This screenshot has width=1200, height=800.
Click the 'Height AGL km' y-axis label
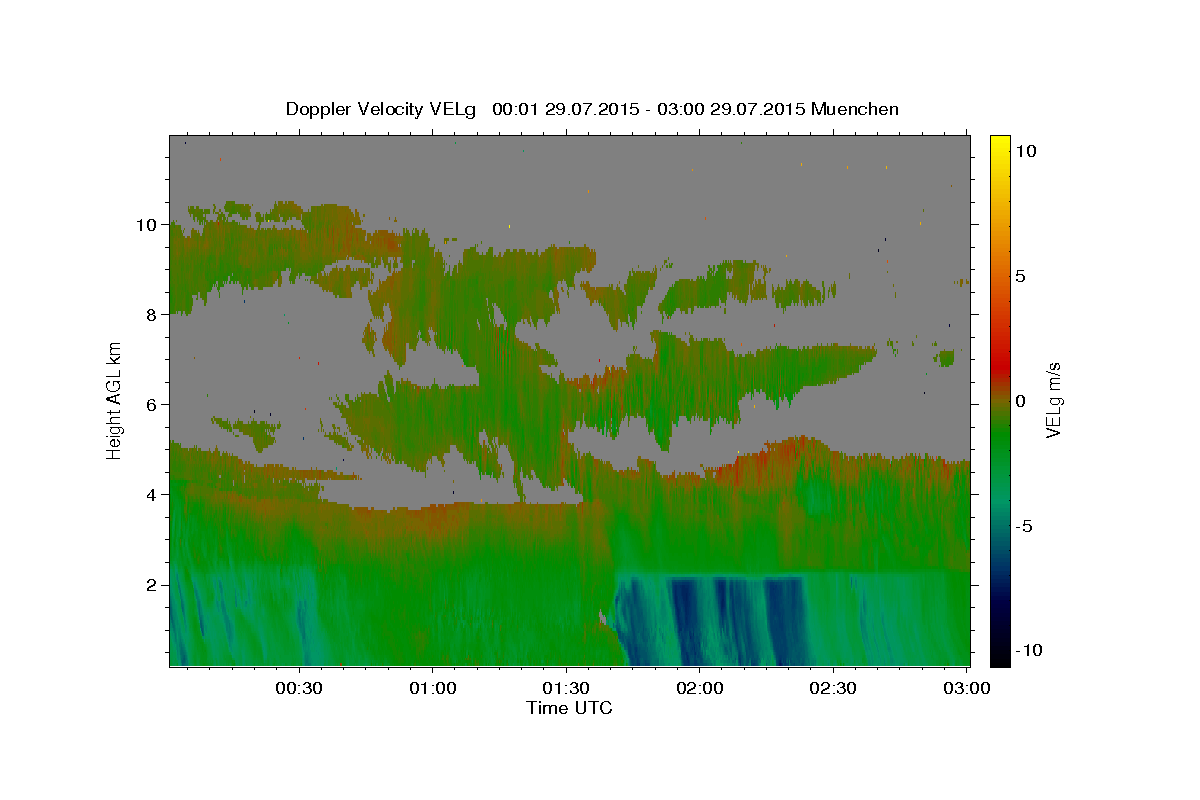(x=115, y=399)
